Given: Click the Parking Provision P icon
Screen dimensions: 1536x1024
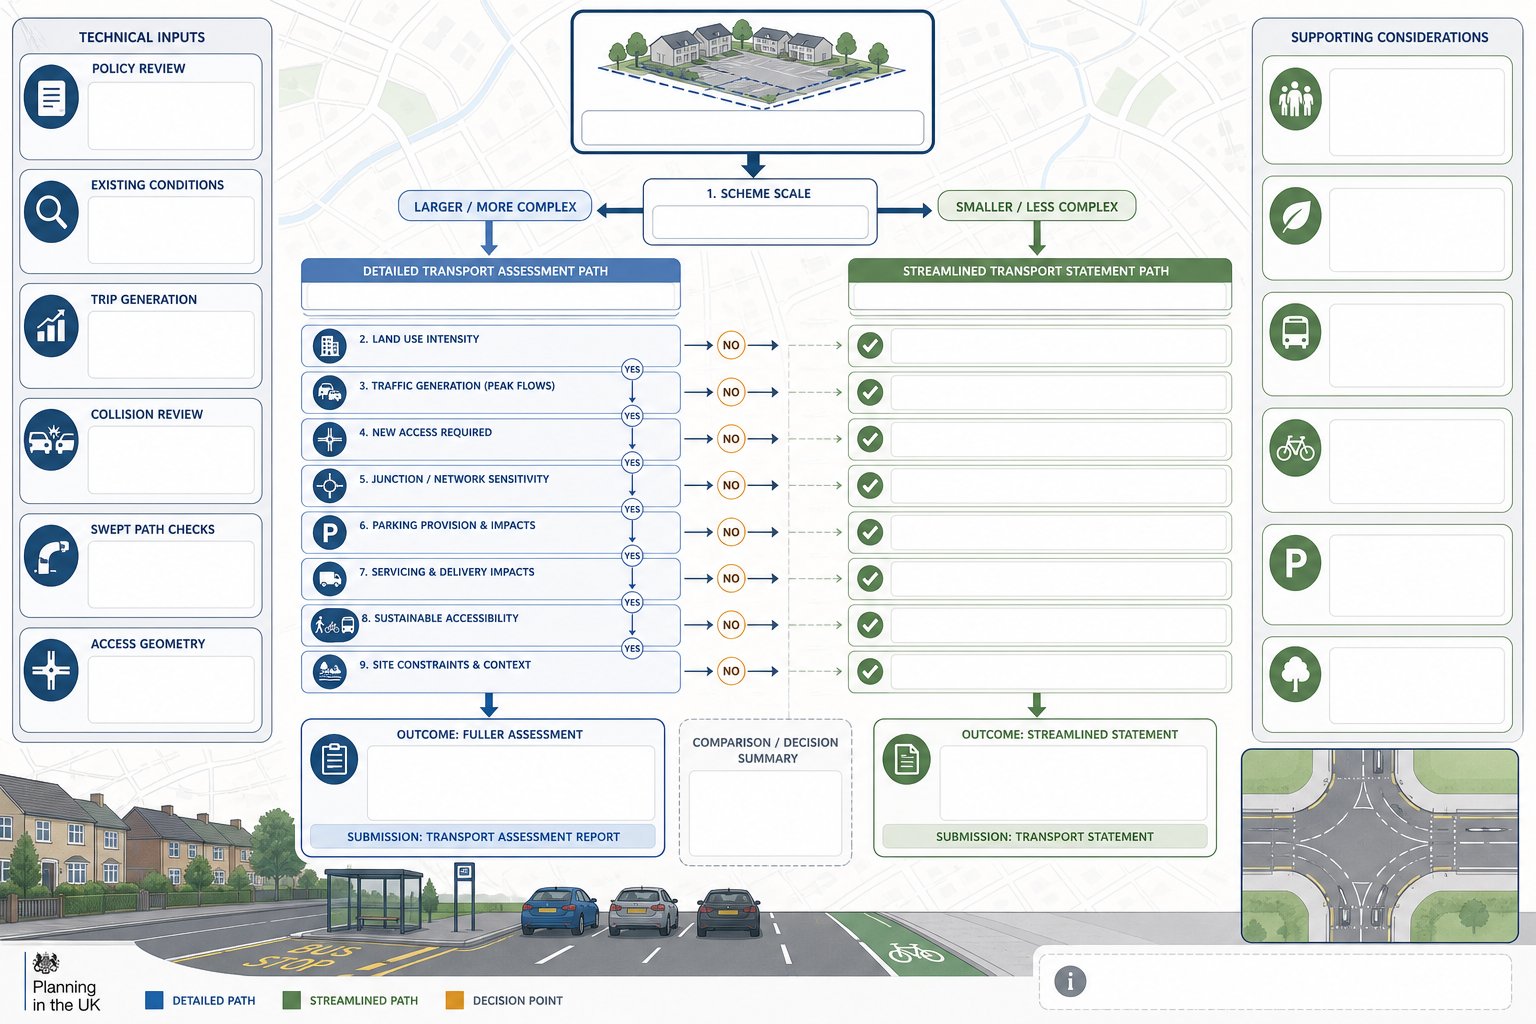Looking at the screenshot, I should point(329,532).
